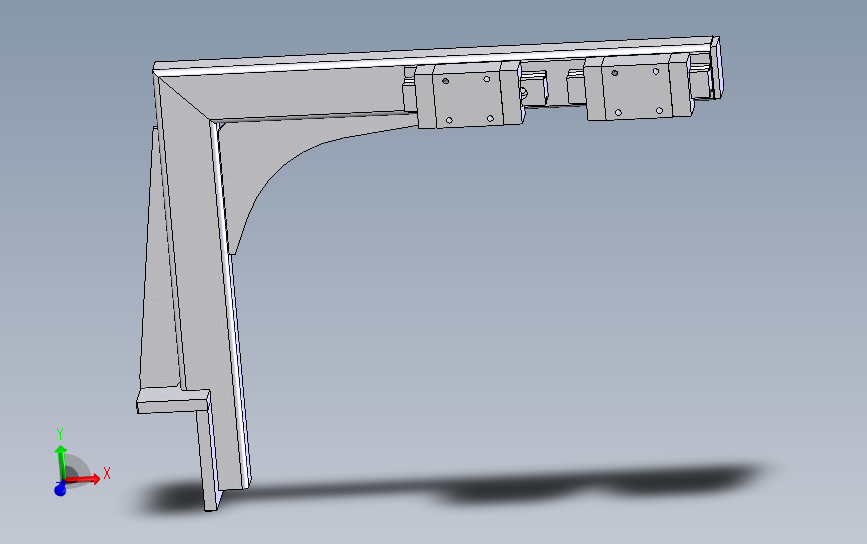Viewport: 867px width, 544px height.
Task: Select the right linear guide carriage block
Action: click(x=638, y=87)
